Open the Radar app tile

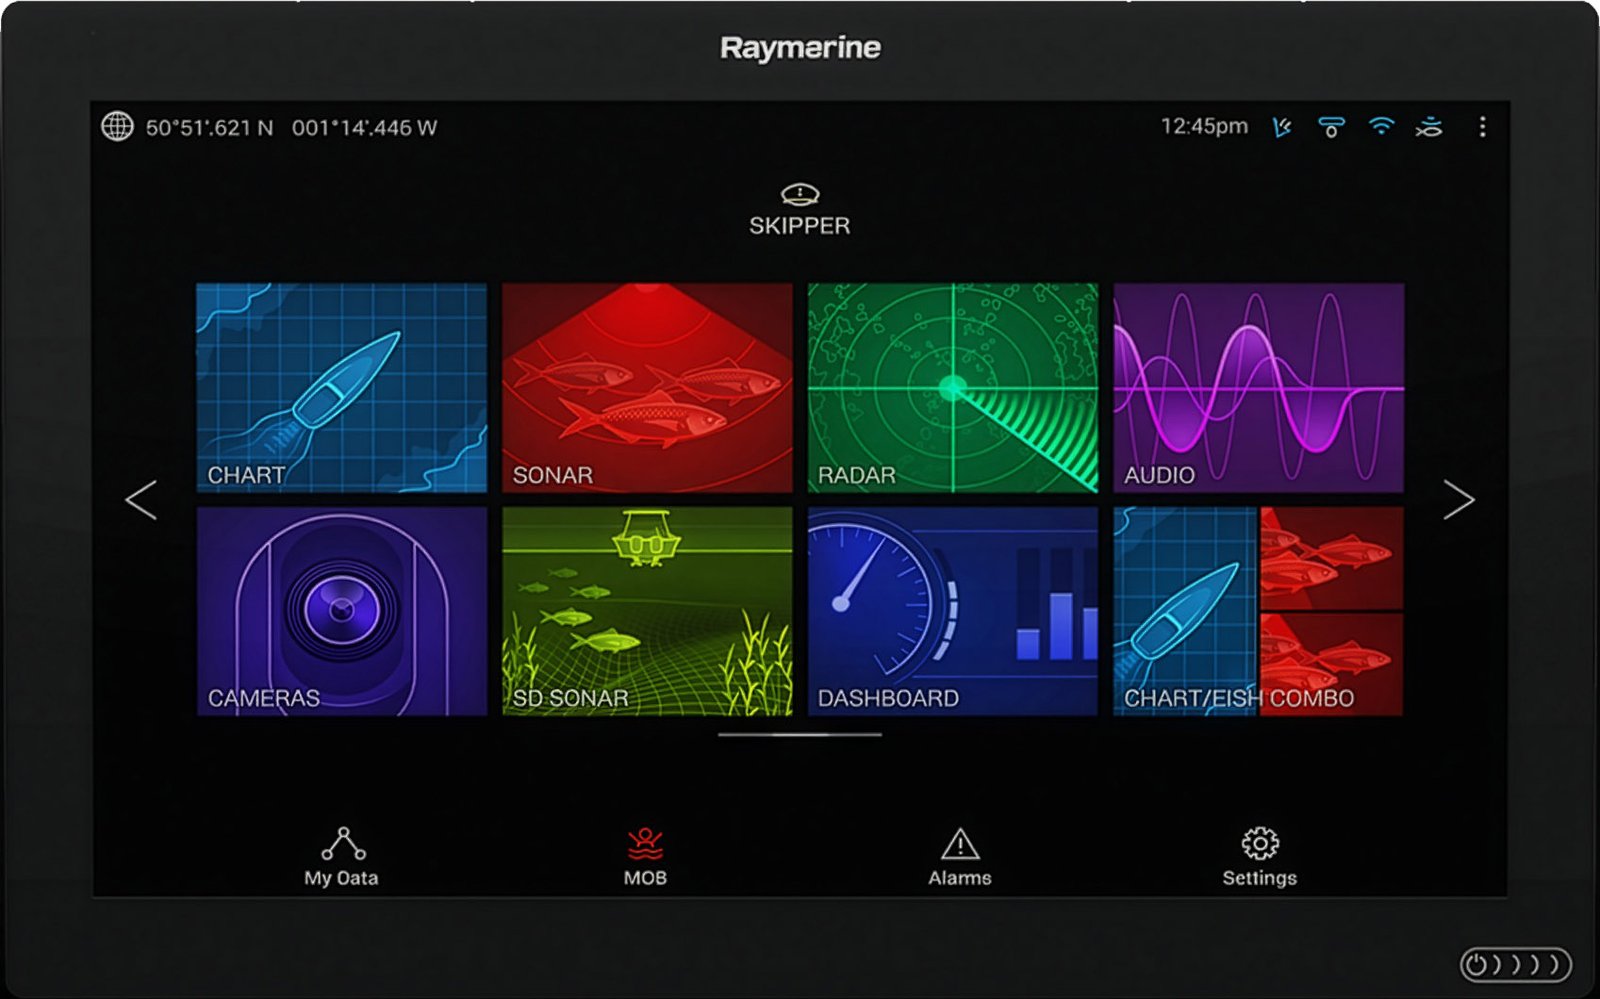(x=953, y=388)
